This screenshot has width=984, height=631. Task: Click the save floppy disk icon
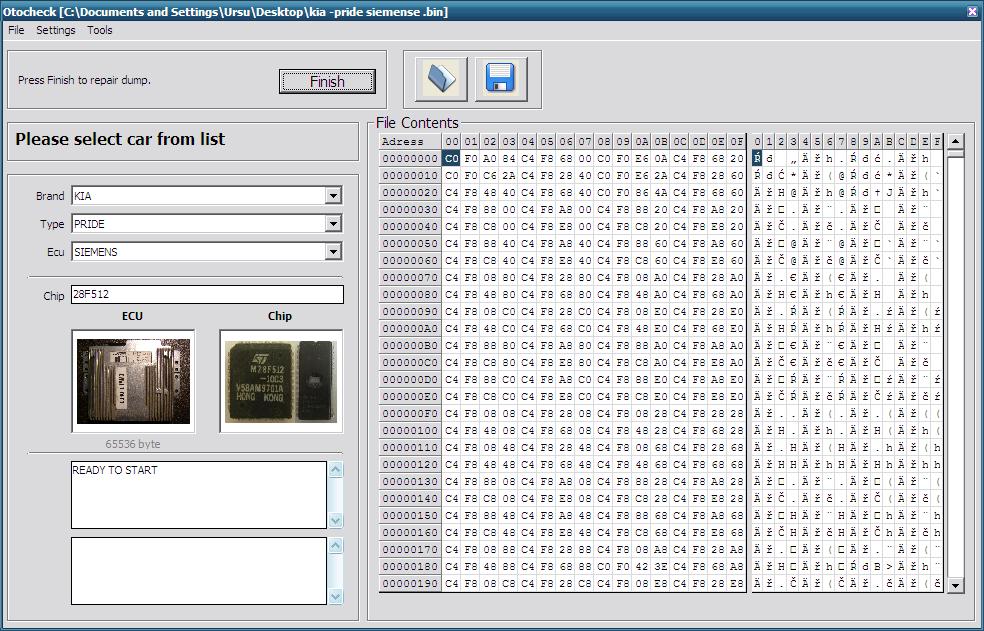(x=501, y=79)
